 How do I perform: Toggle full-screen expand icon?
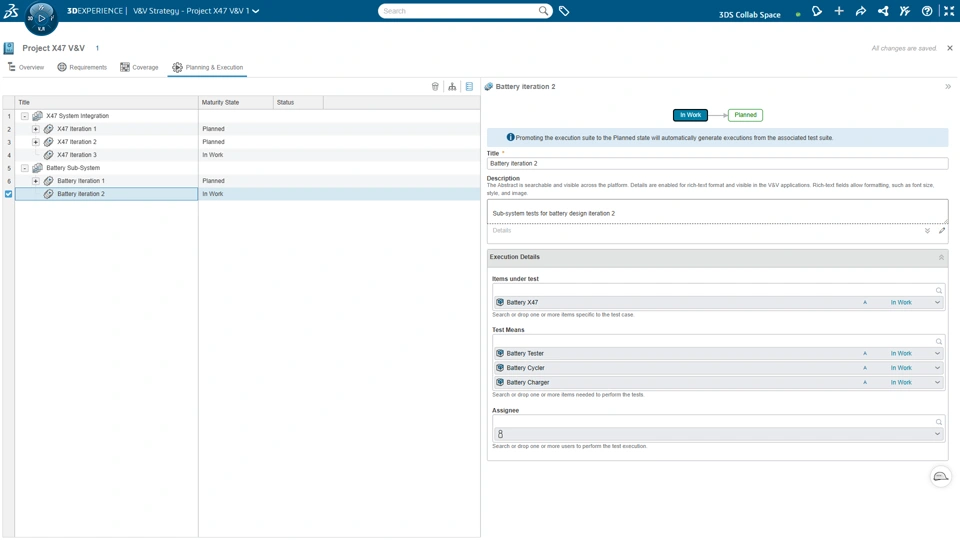949,11
